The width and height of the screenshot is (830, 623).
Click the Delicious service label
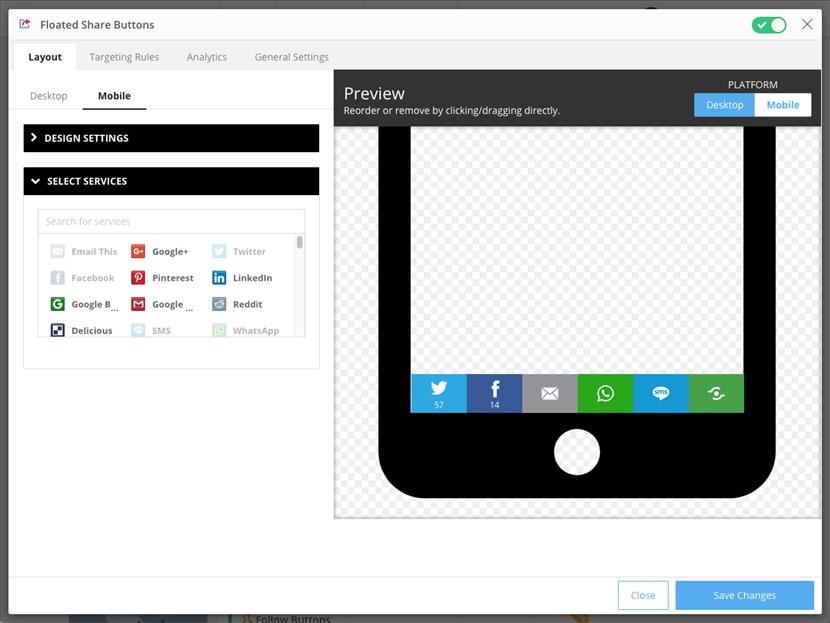click(92, 331)
